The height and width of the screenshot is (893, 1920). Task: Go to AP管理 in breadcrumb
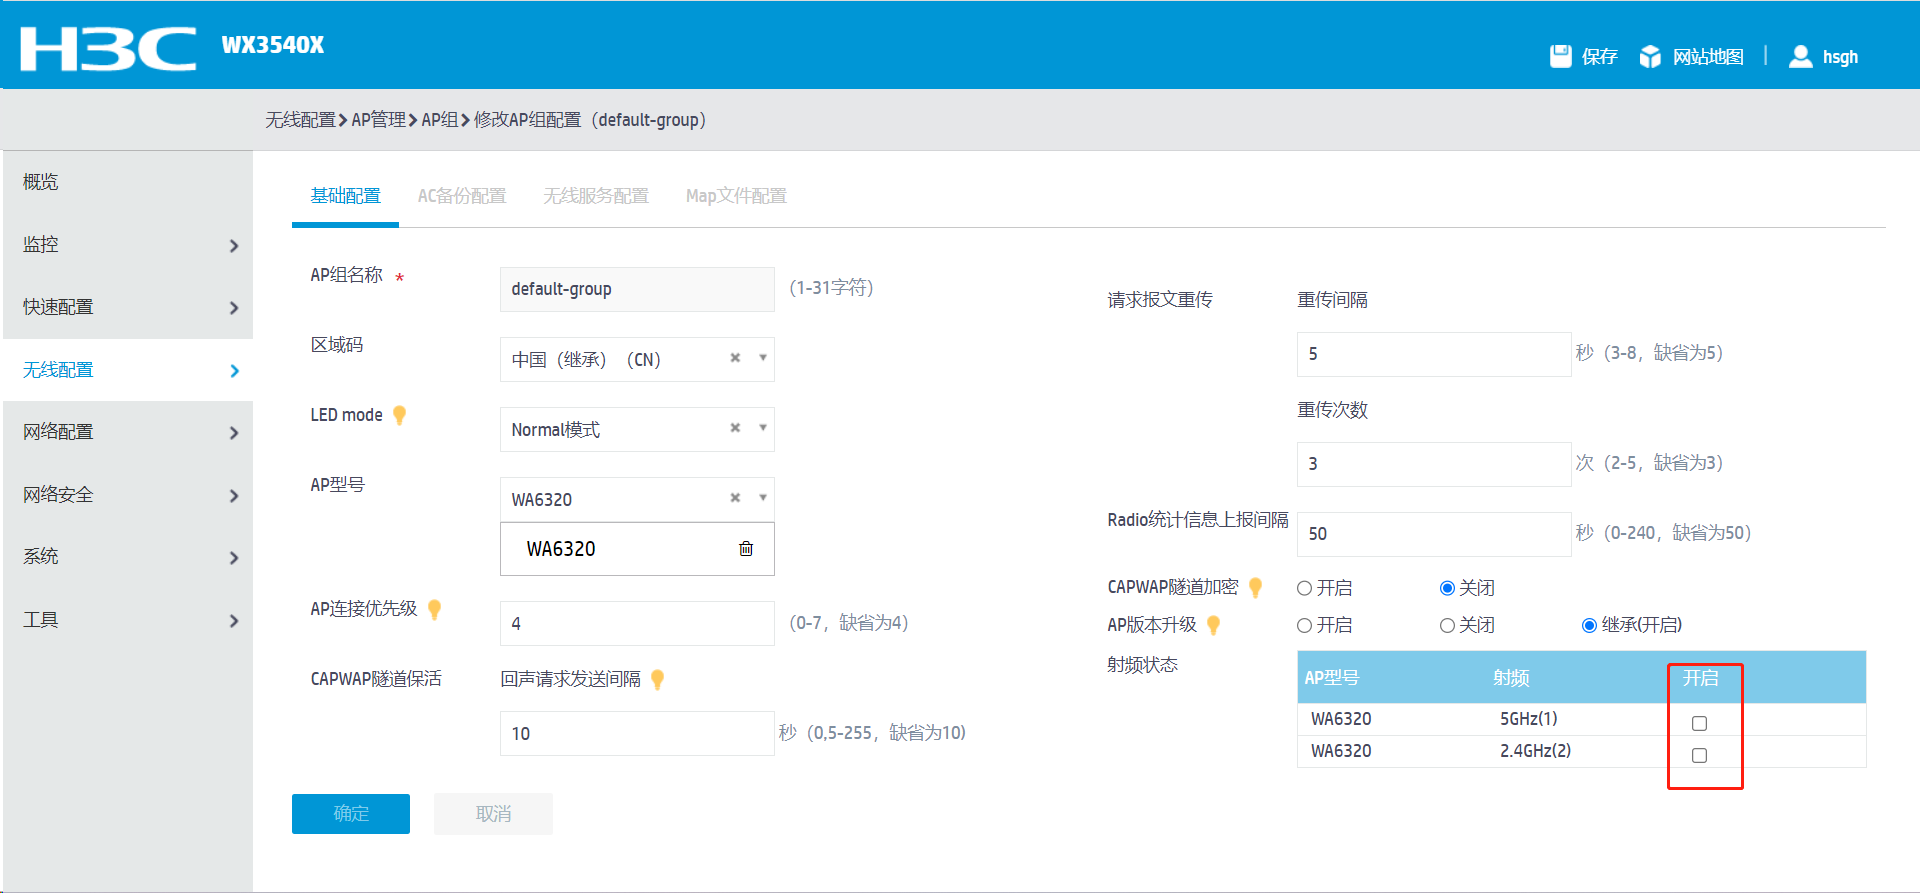(378, 120)
